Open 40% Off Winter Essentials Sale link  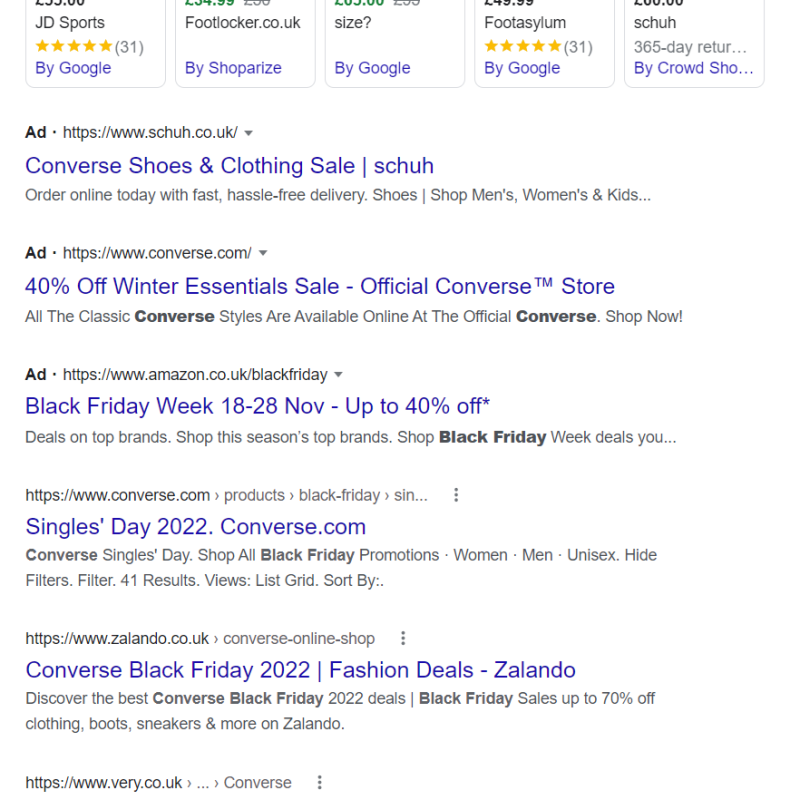click(320, 286)
